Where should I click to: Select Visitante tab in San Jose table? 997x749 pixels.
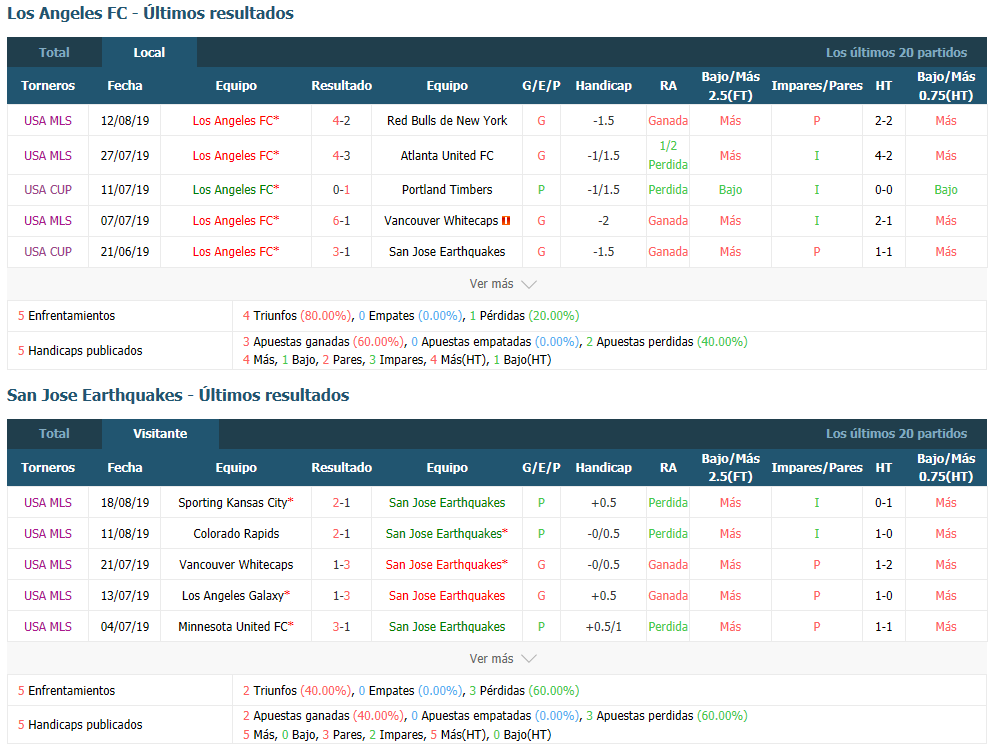click(160, 434)
